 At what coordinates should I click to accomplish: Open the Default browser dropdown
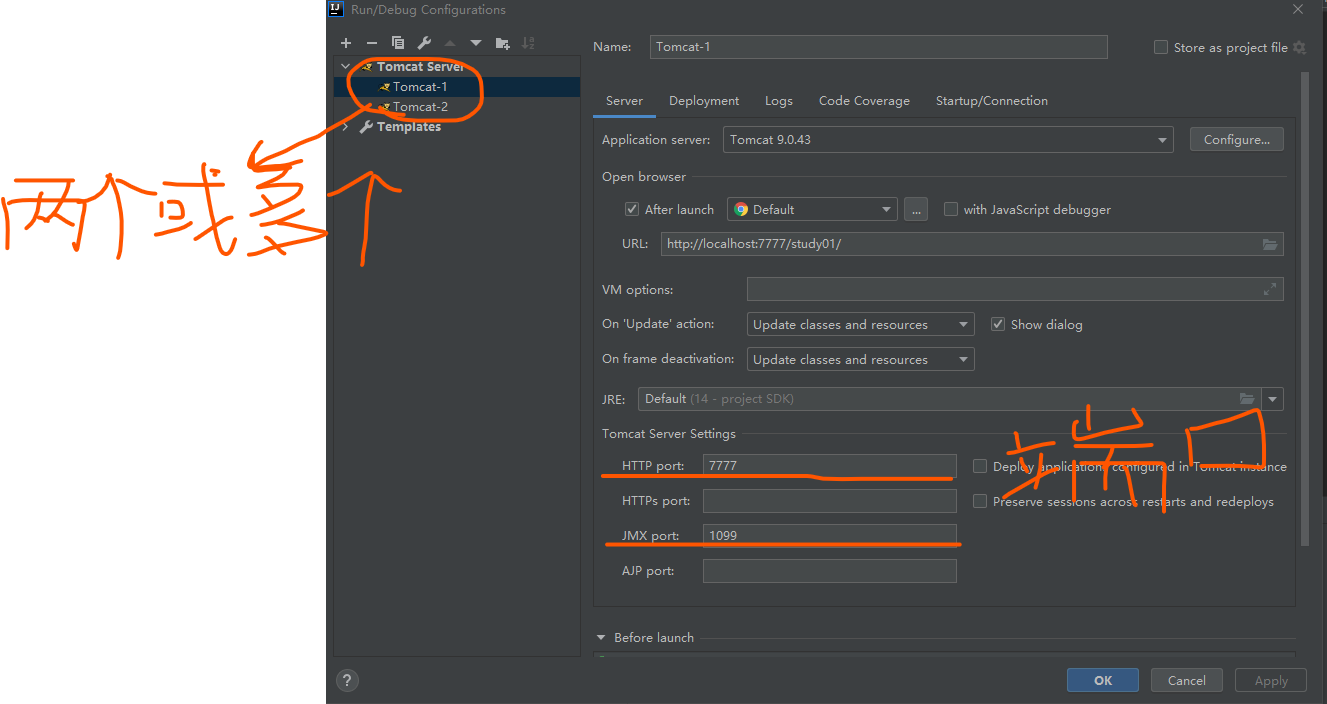tap(812, 209)
